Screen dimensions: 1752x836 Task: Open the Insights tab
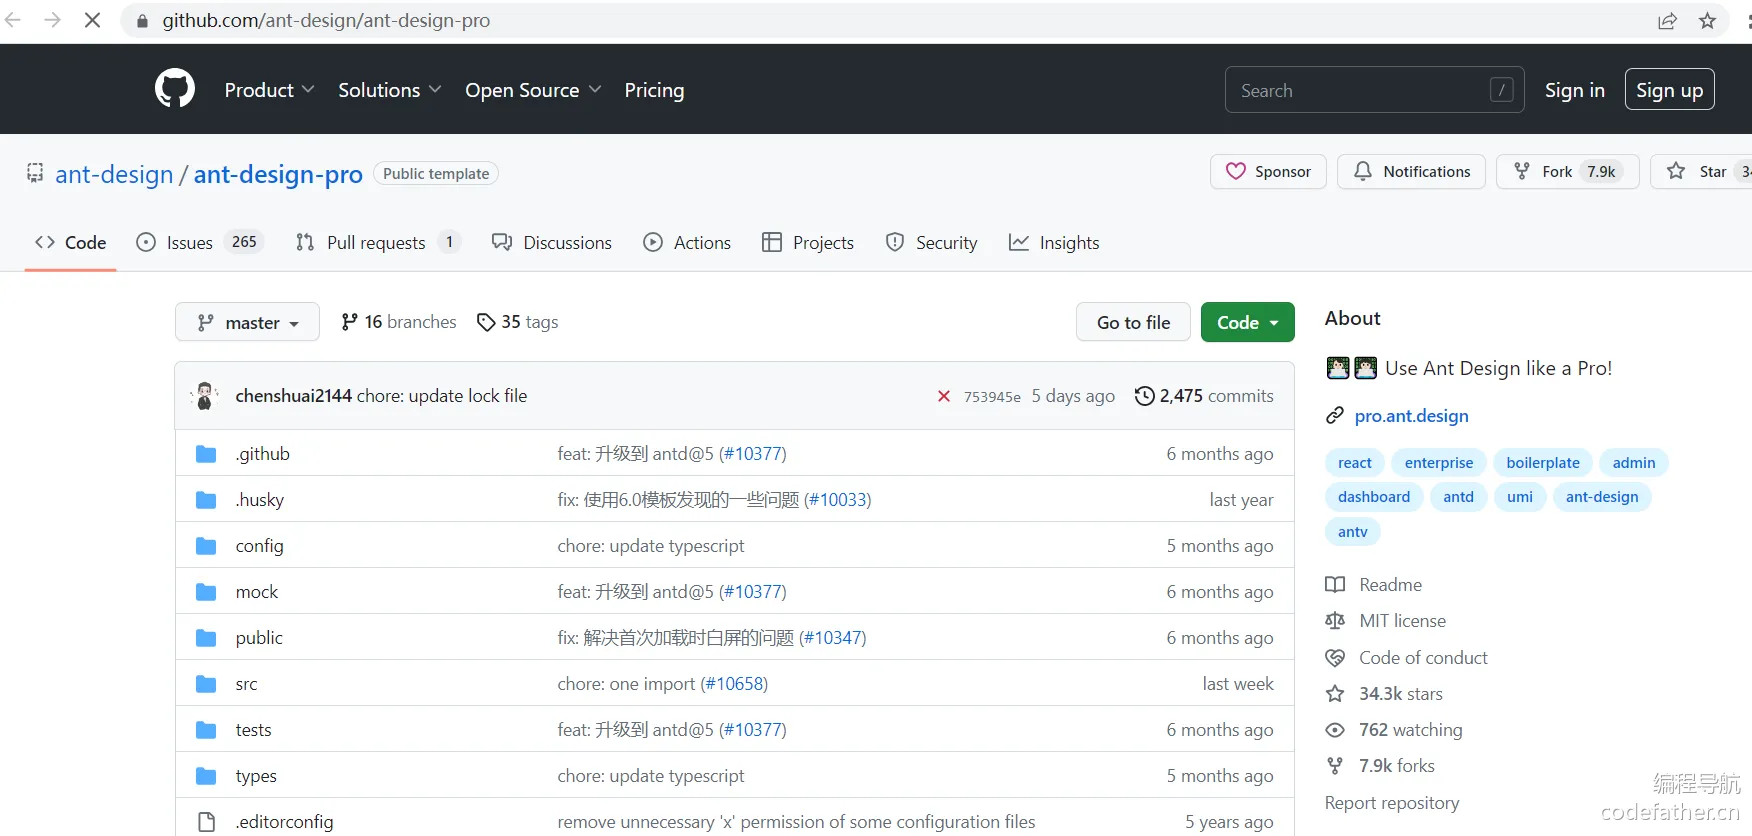click(1054, 242)
